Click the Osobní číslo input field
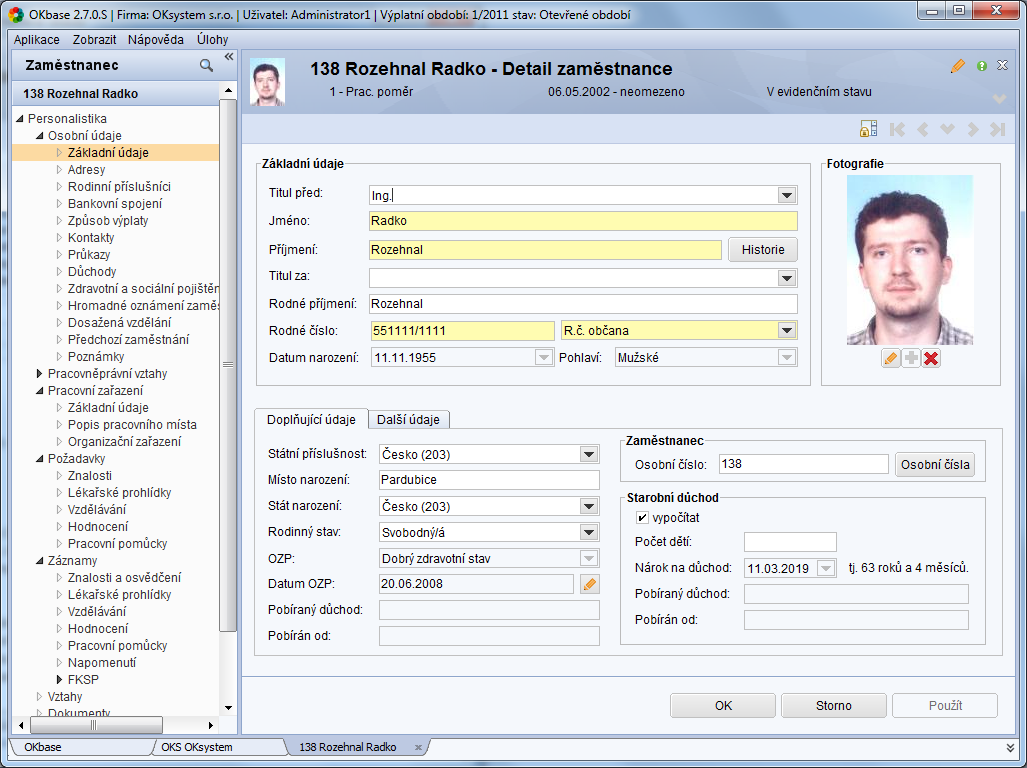The height and width of the screenshot is (768, 1027). (x=803, y=464)
